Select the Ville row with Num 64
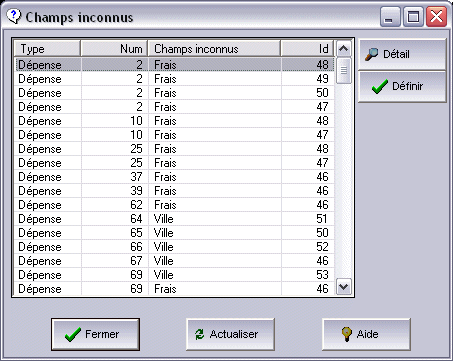453x361 pixels. pyautogui.click(x=174, y=219)
